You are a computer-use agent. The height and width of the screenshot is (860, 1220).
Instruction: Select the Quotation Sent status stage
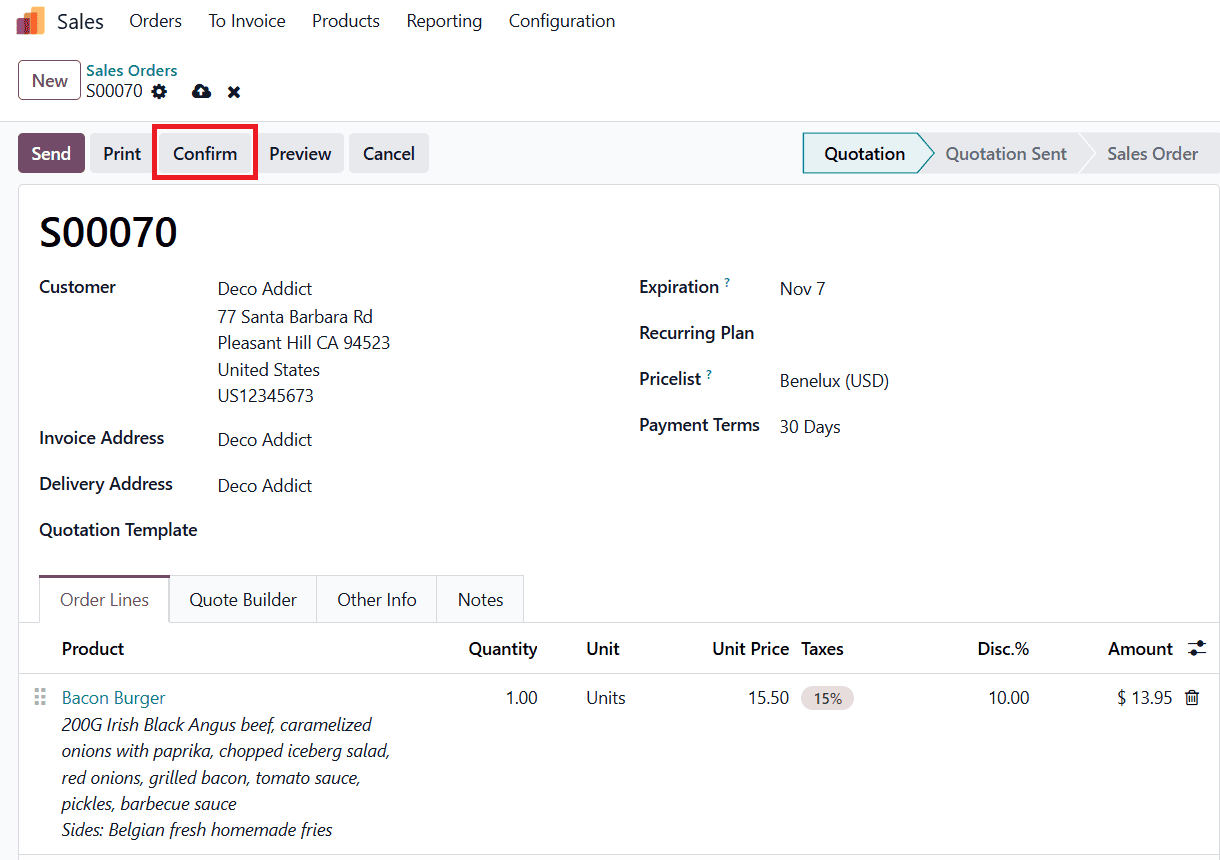1006,154
